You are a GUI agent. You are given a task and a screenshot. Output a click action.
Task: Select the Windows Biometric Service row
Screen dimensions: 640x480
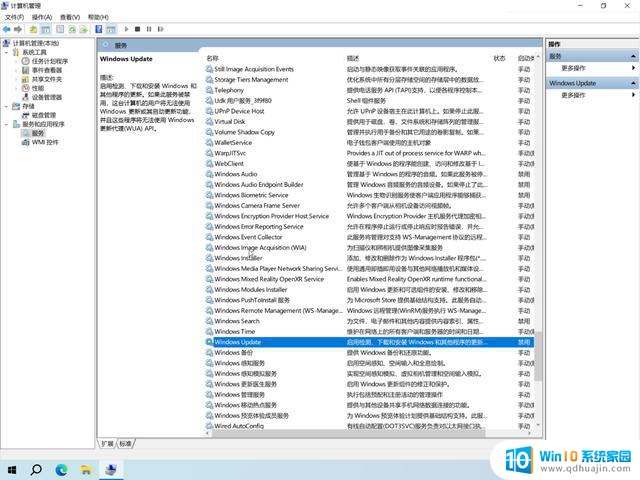tap(369, 195)
